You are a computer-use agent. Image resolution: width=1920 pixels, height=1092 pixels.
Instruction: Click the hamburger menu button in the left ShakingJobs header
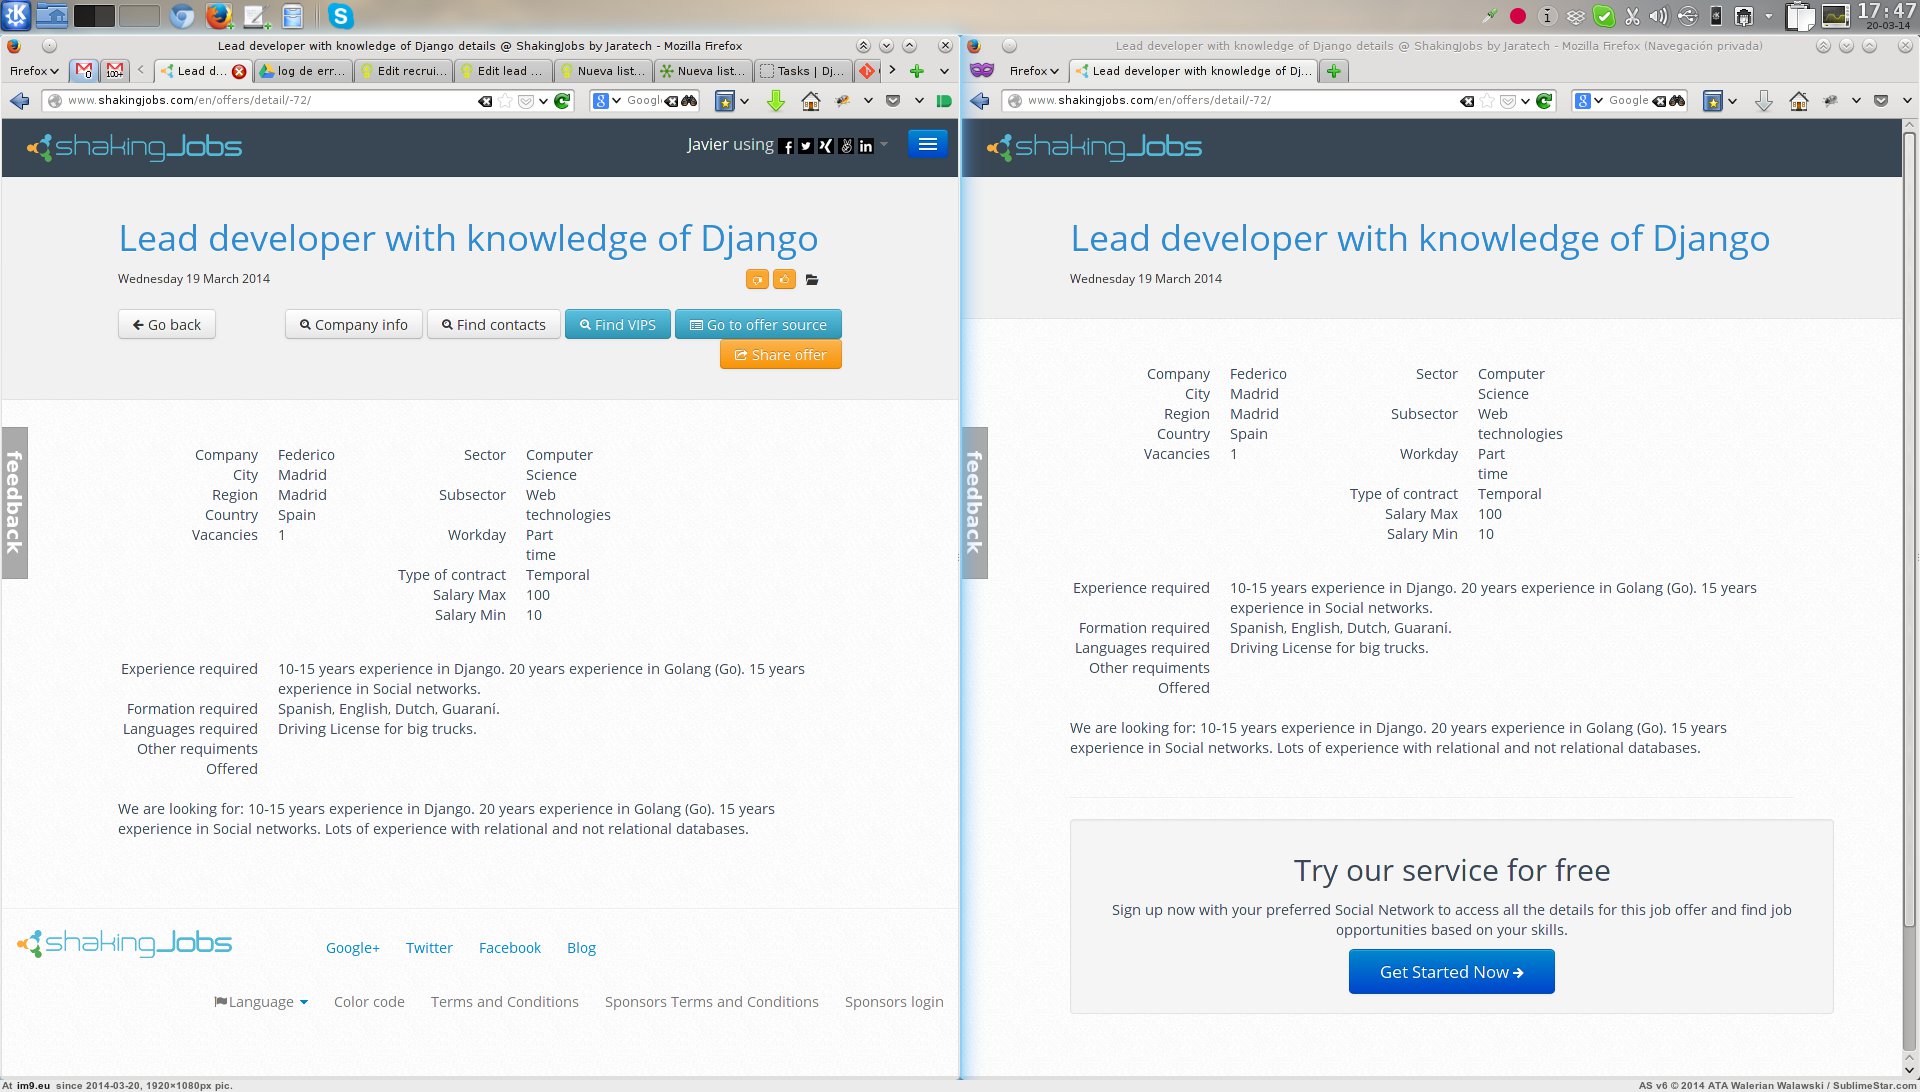click(927, 144)
